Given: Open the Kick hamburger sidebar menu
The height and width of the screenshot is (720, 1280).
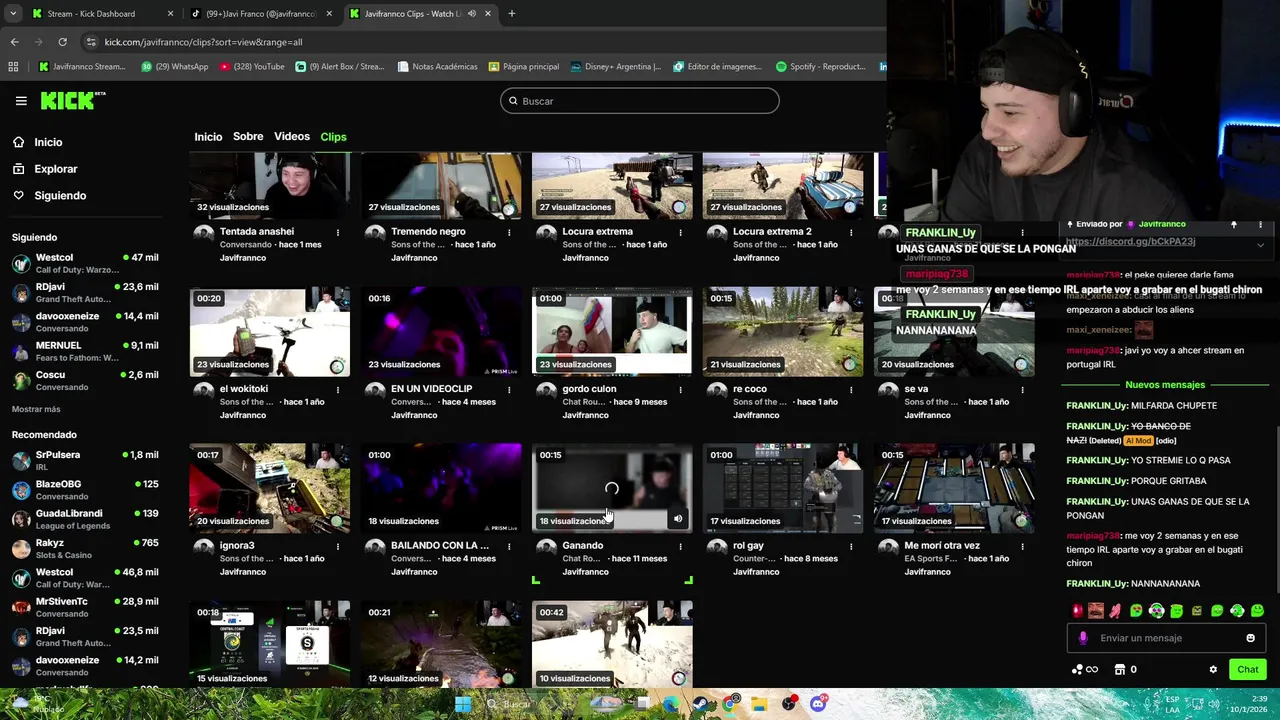Looking at the screenshot, I should [x=21, y=101].
